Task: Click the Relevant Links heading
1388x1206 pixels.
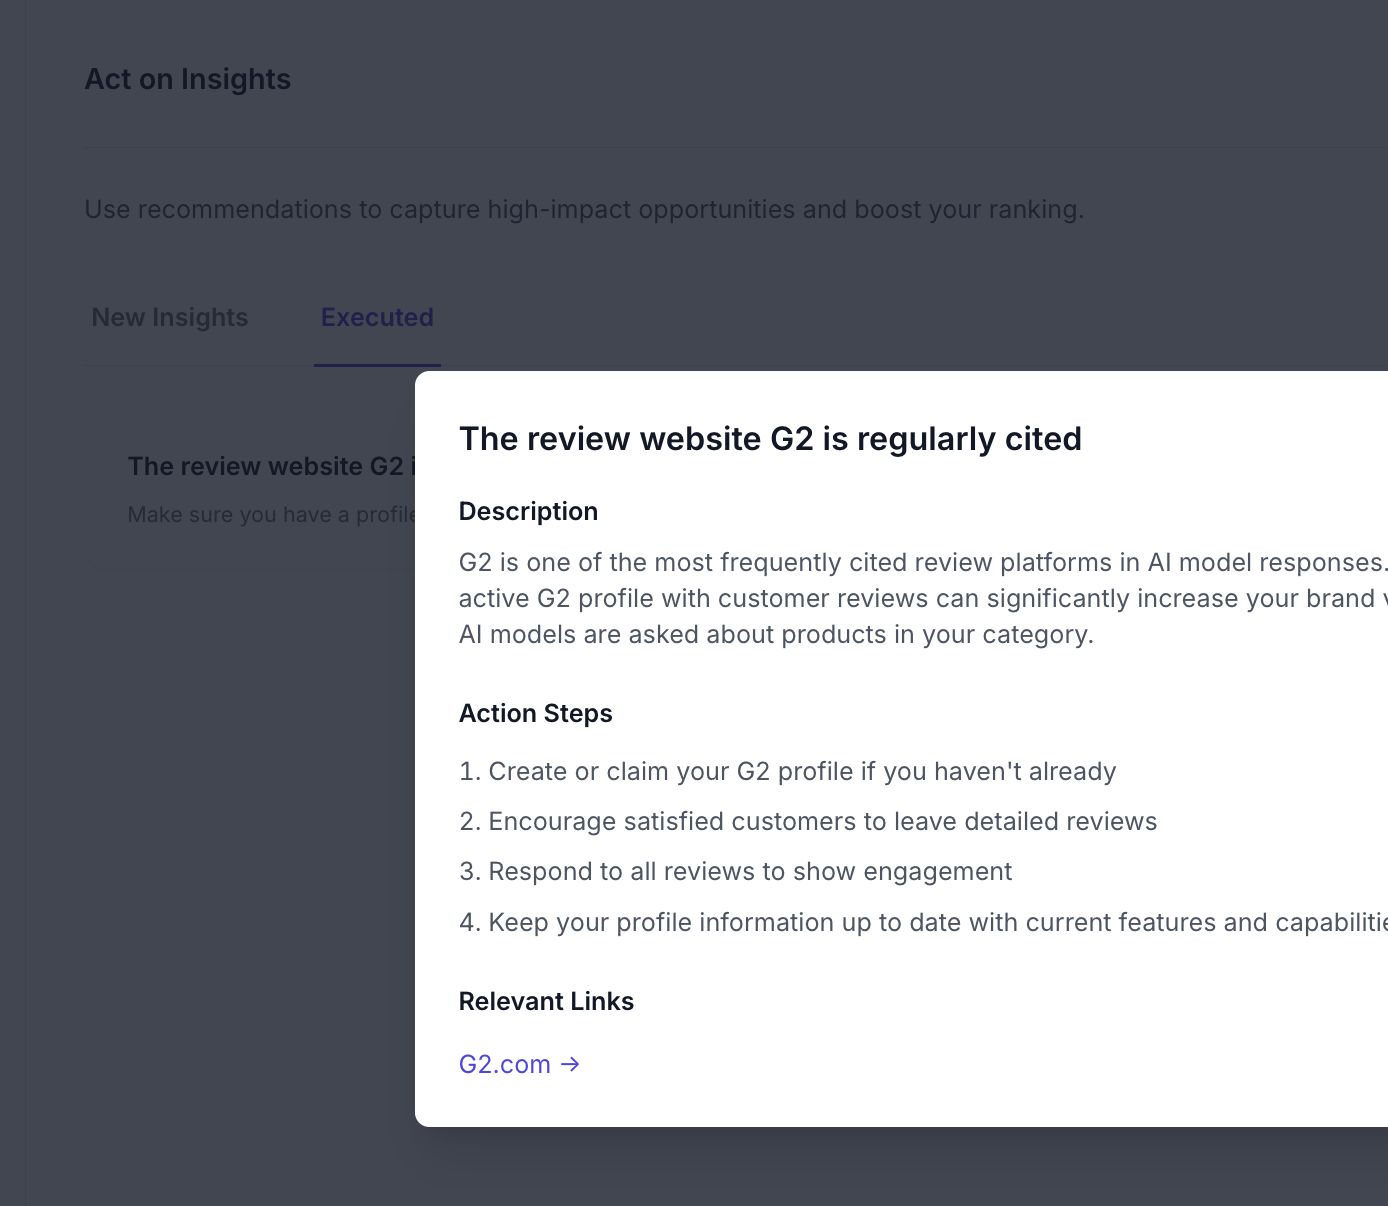Action: pos(546,1001)
